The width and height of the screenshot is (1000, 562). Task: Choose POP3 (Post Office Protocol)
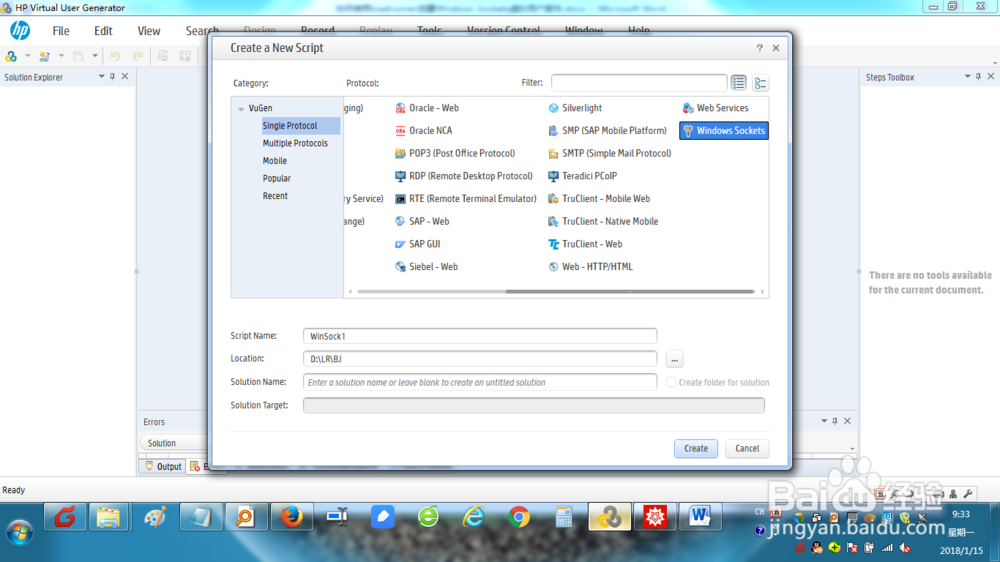[455, 153]
